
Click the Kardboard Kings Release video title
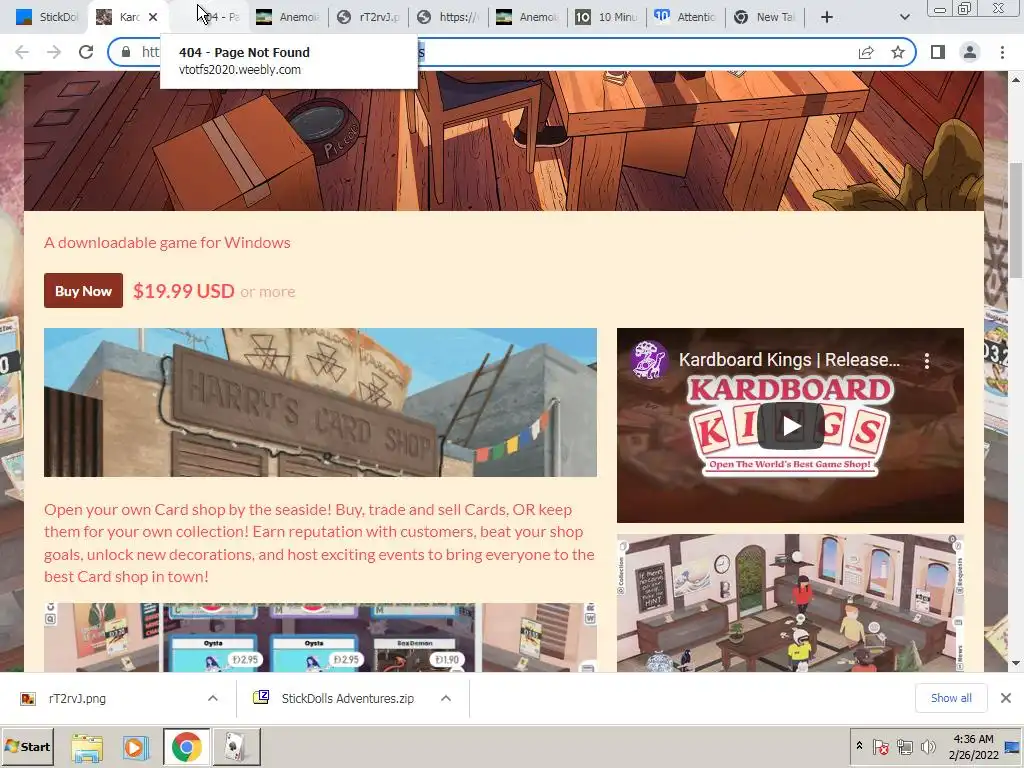789,360
